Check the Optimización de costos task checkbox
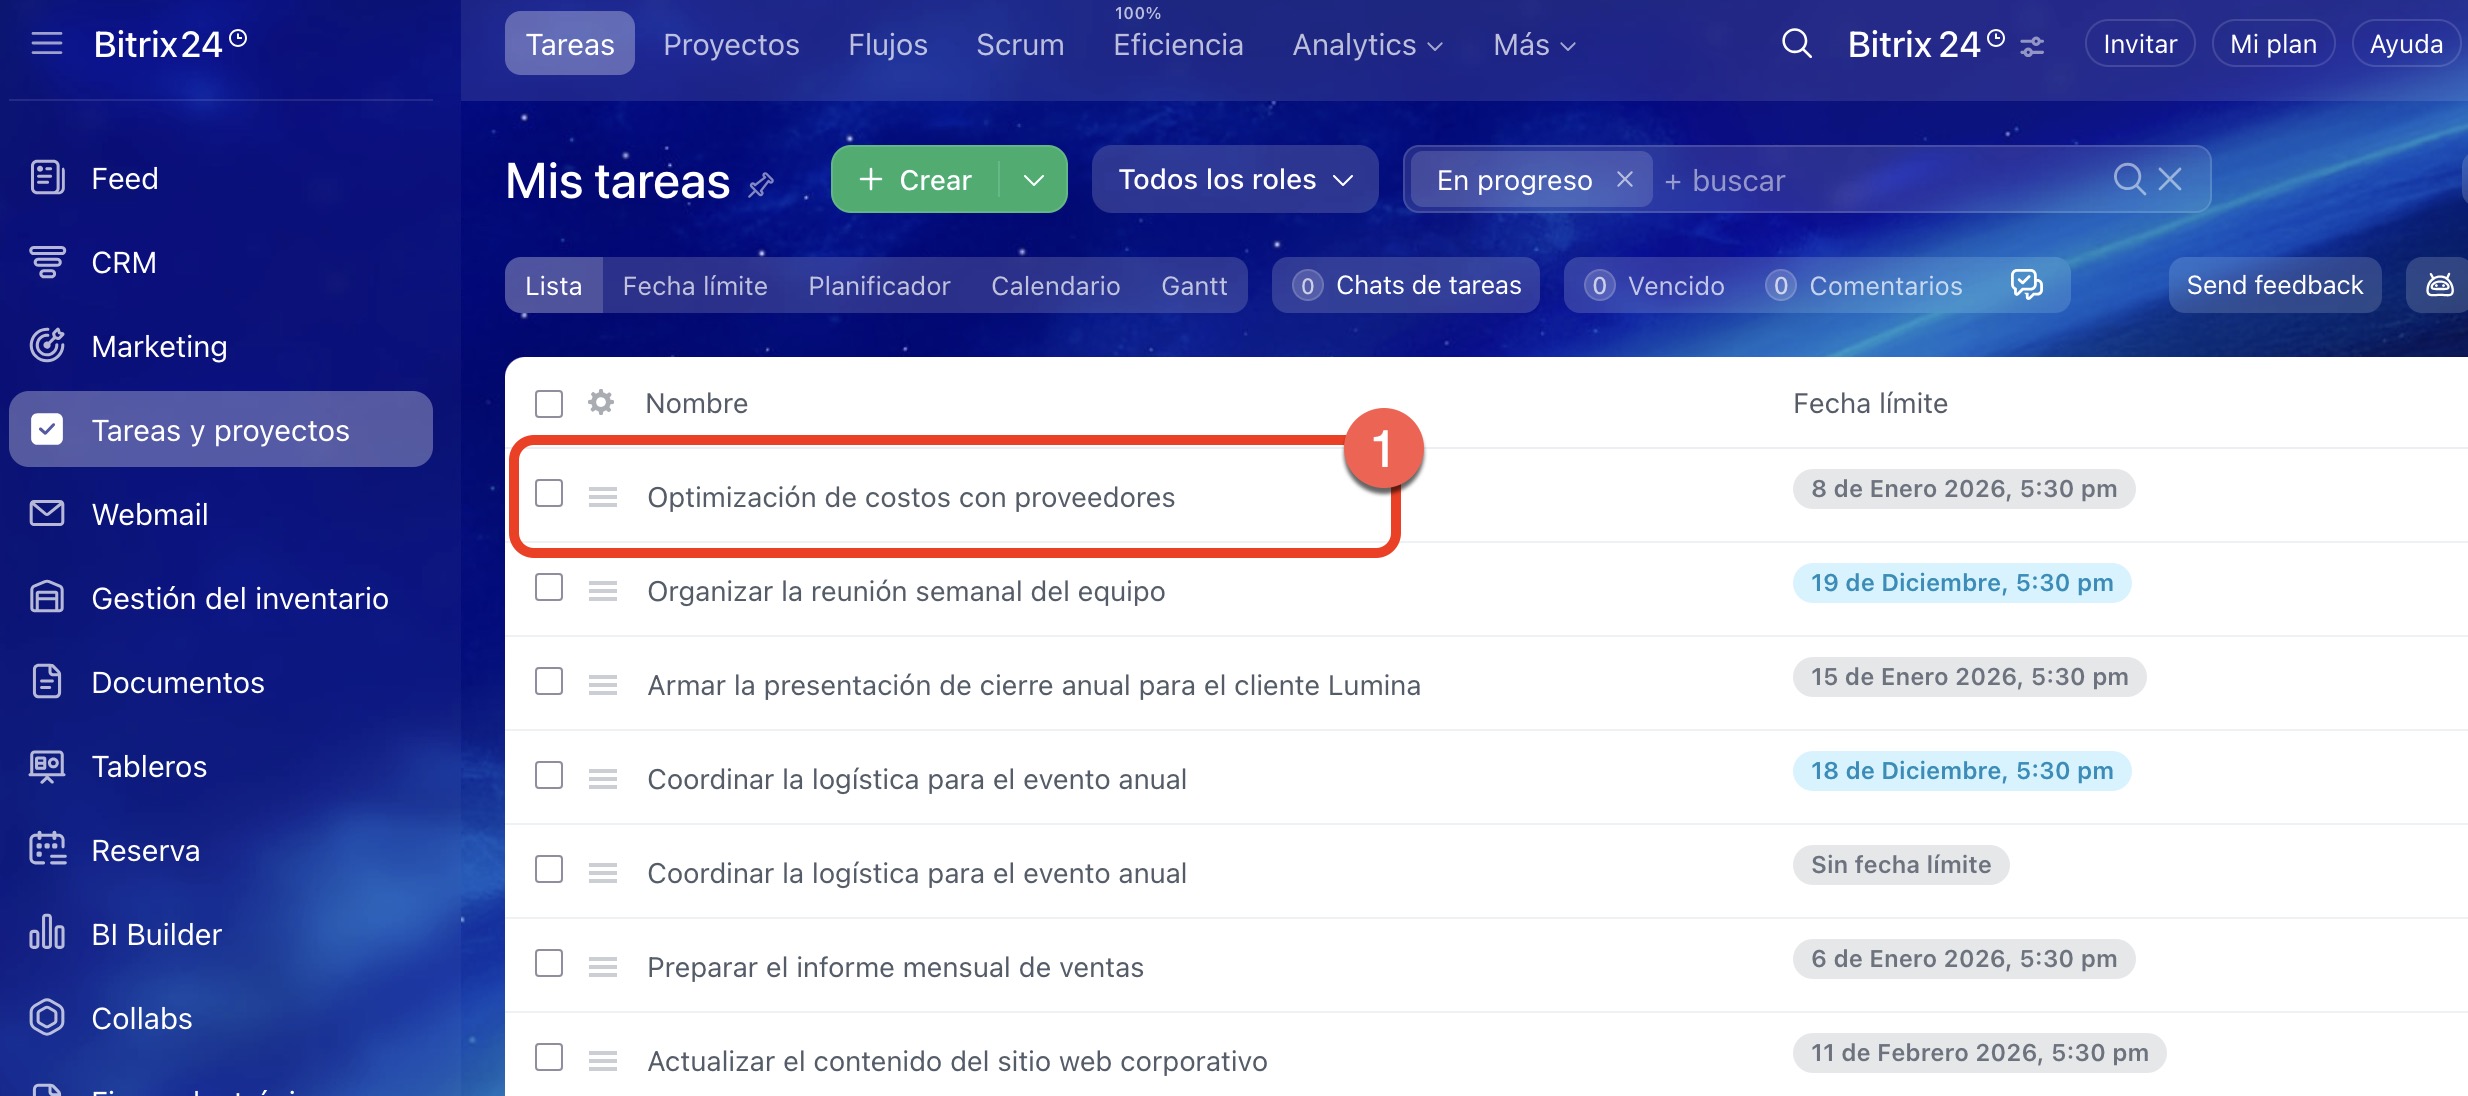 click(x=549, y=493)
